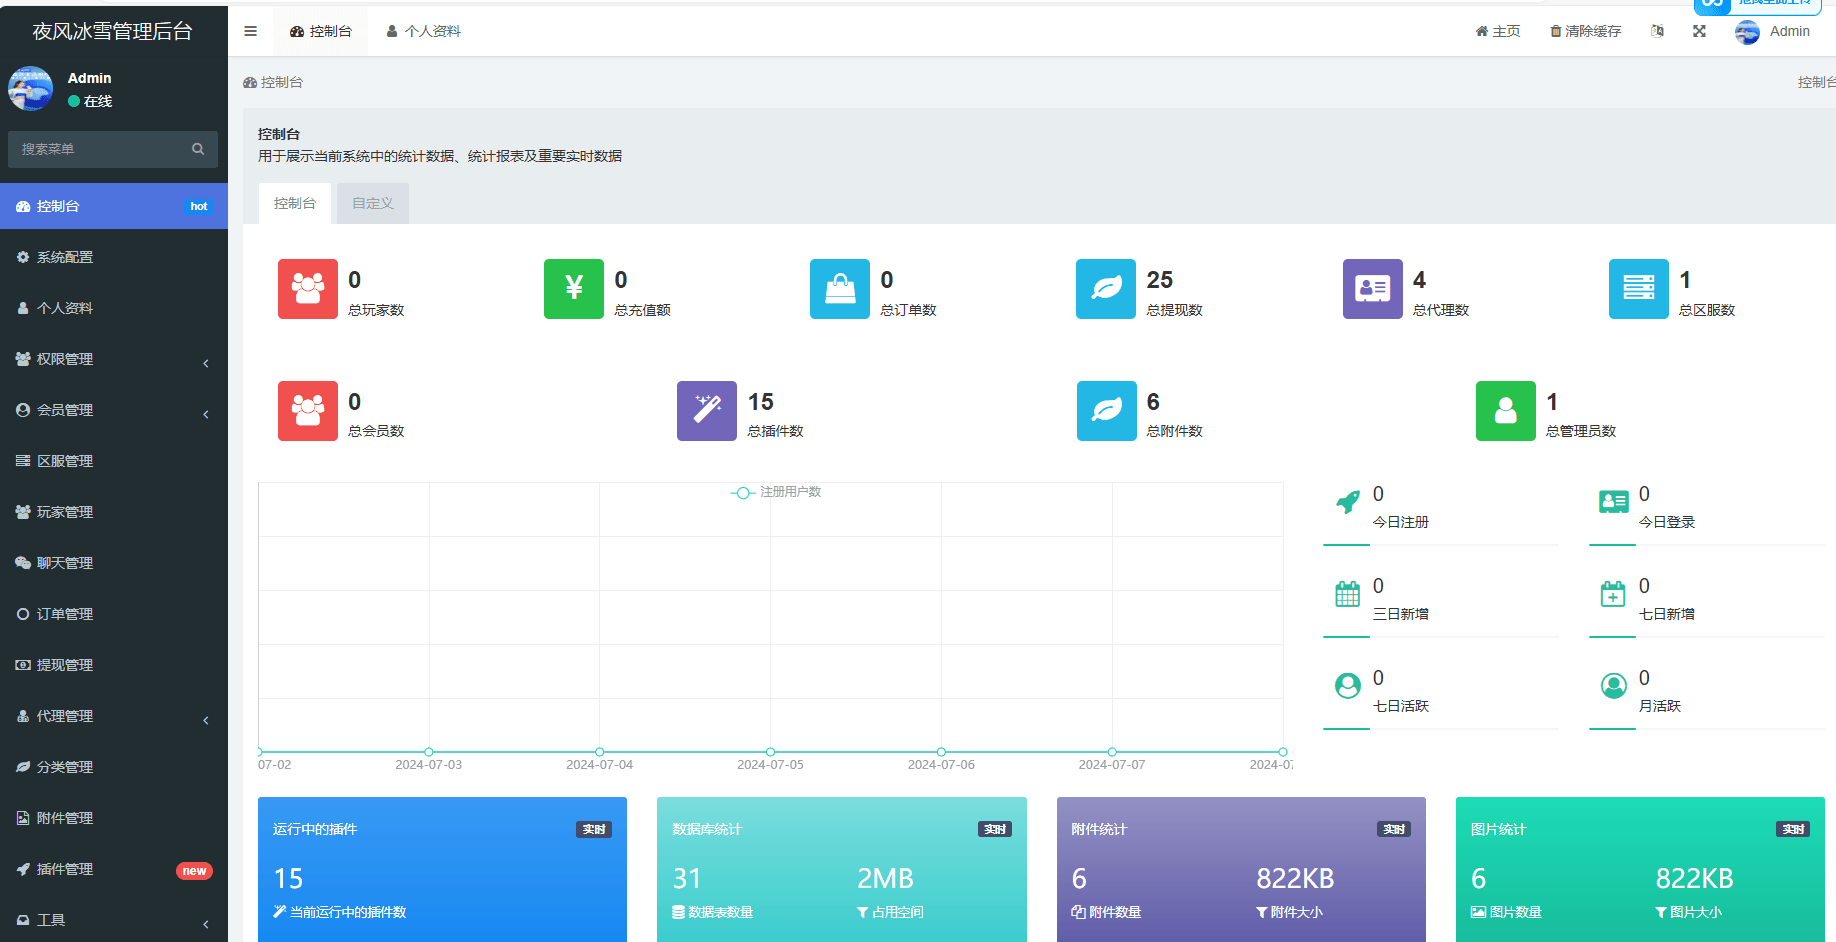Click the hamburger sidebar toggle icon
This screenshot has height=942, width=1836.
(x=250, y=31)
